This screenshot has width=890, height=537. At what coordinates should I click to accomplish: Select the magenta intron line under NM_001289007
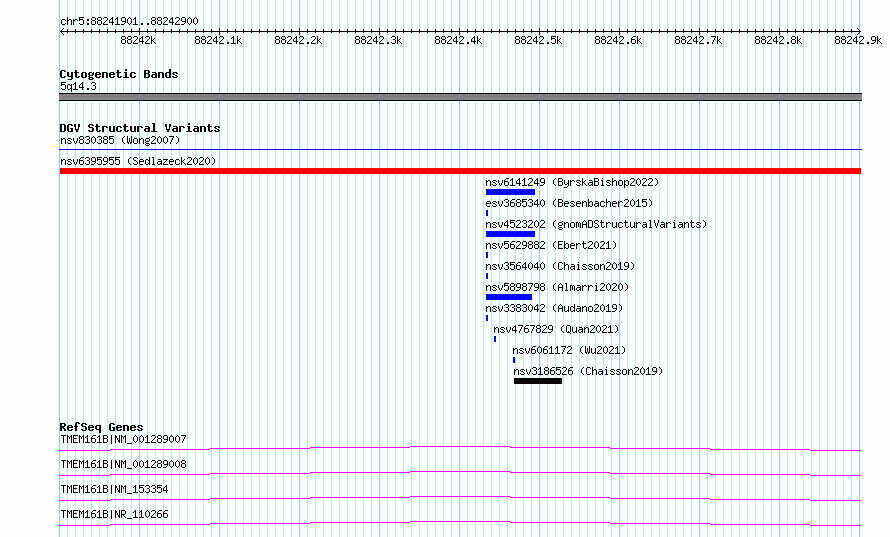[x=460, y=448]
